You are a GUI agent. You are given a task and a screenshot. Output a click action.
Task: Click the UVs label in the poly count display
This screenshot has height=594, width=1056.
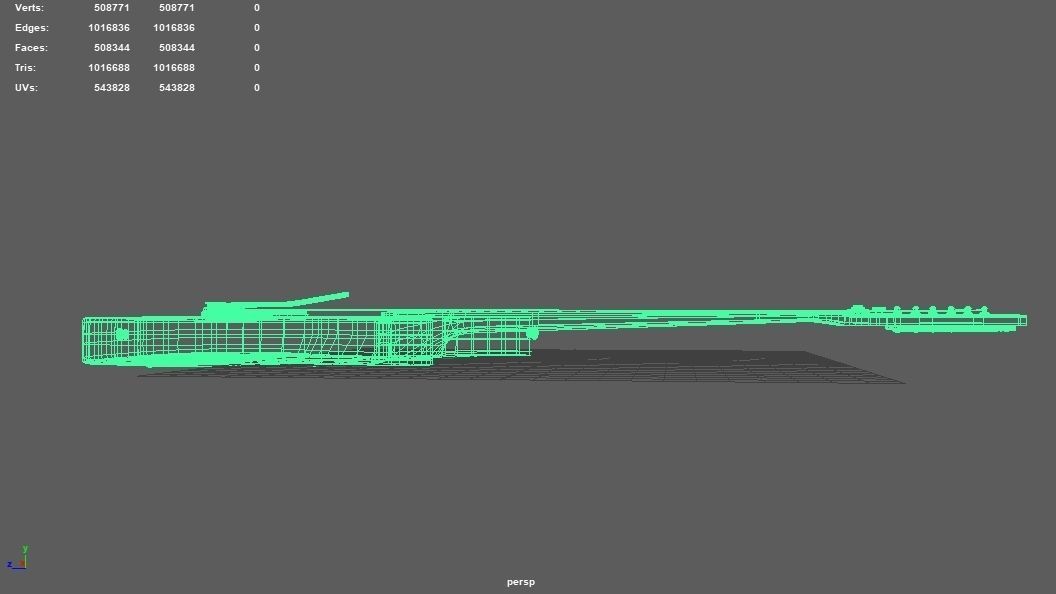(x=26, y=88)
